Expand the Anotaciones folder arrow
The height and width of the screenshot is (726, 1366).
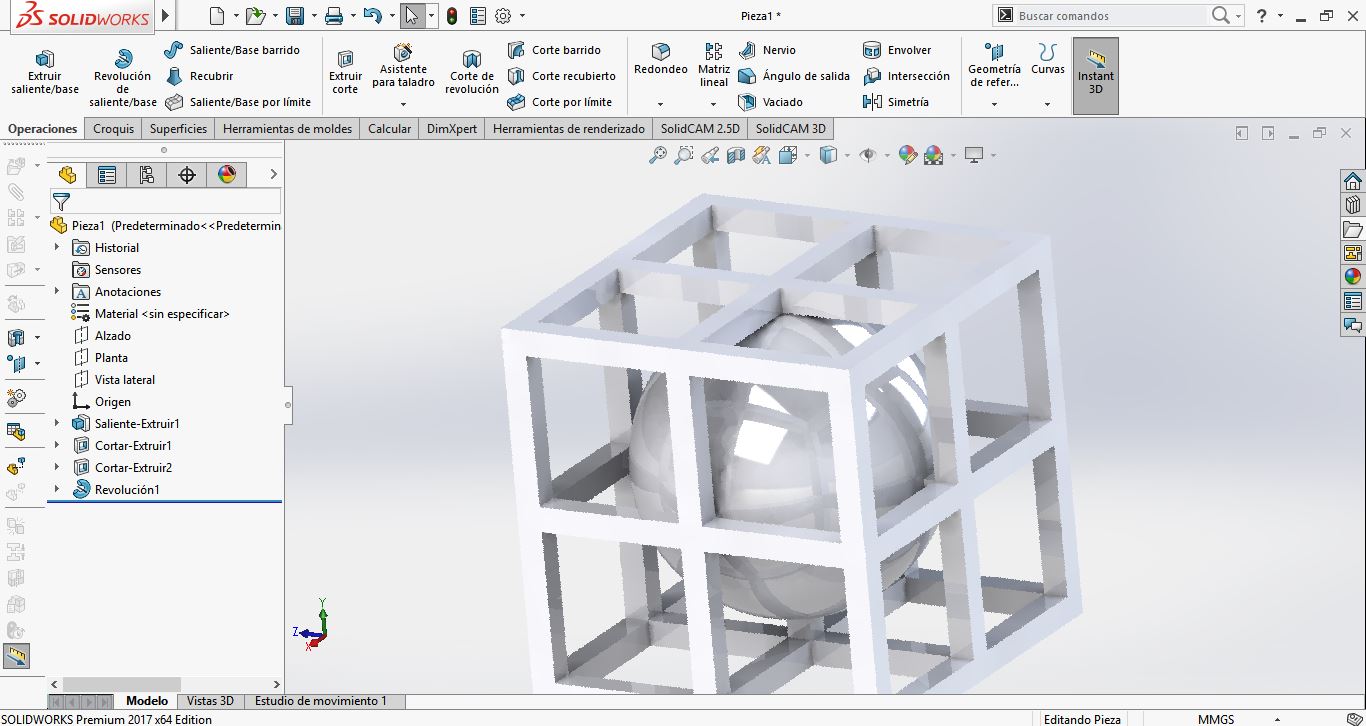[57, 292]
